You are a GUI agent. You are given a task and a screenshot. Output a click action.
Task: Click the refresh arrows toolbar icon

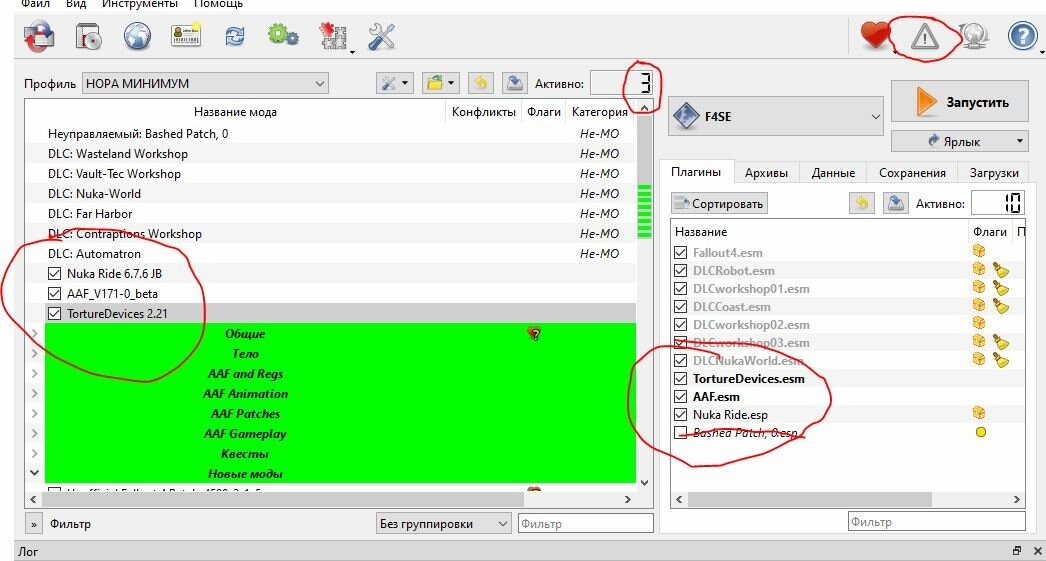(234, 36)
